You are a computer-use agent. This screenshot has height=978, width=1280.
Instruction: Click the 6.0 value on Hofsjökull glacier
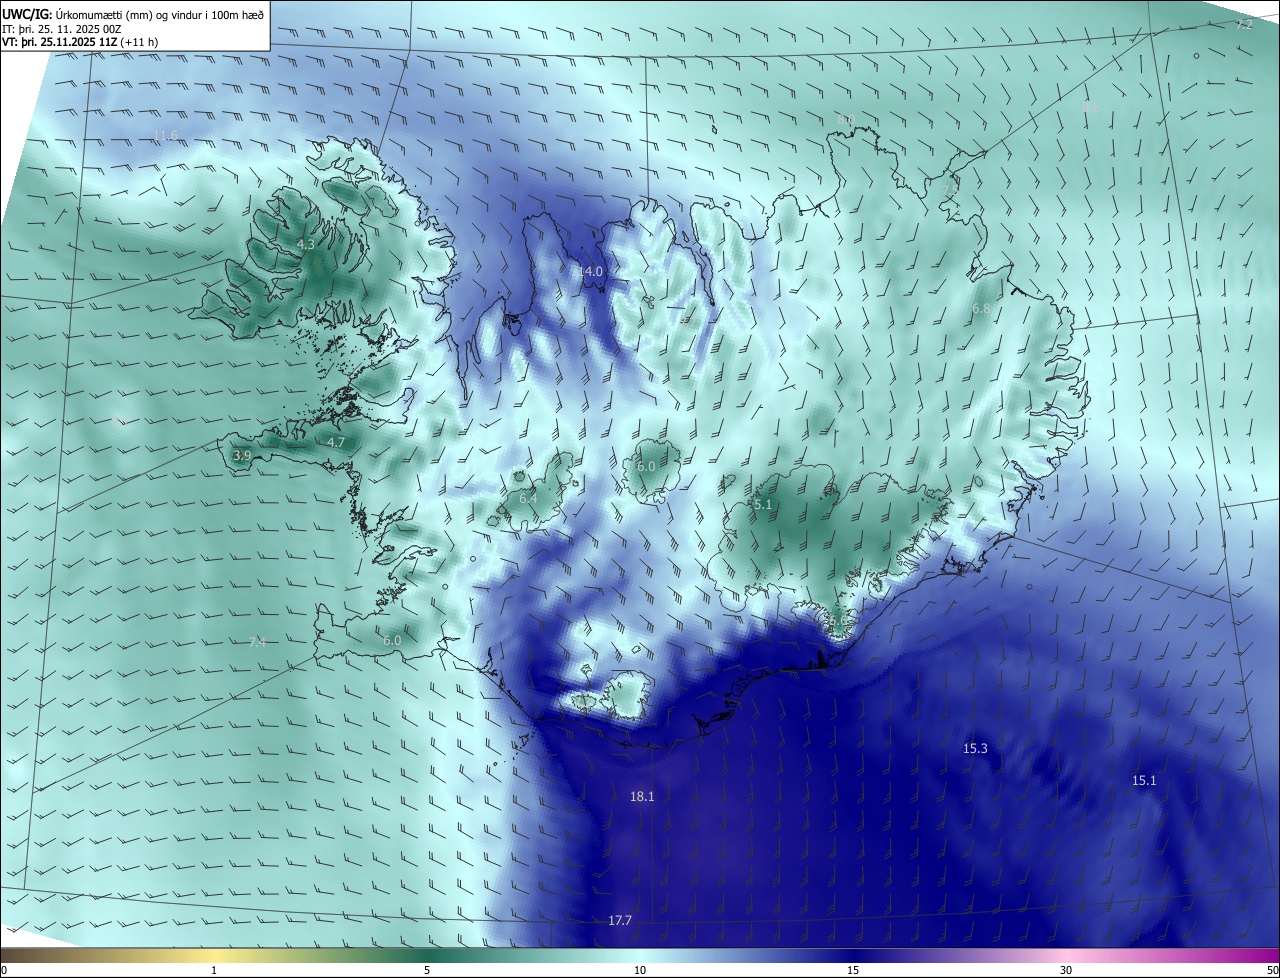[x=646, y=466]
